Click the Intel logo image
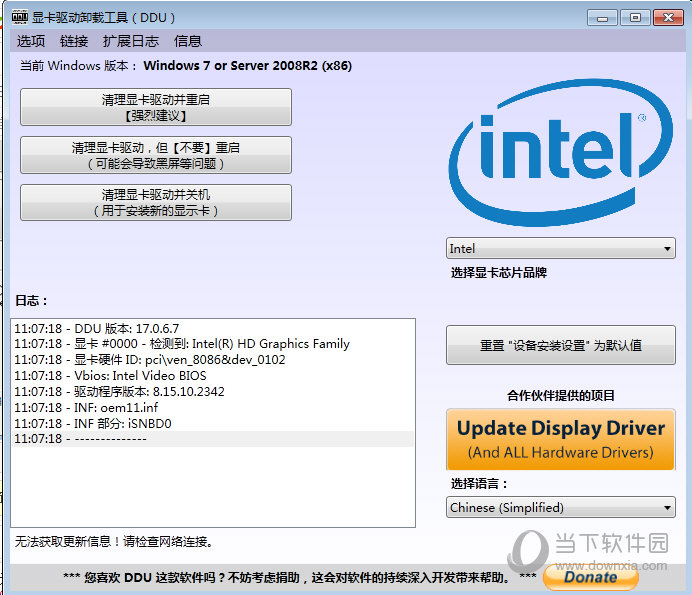 click(x=561, y=152)
